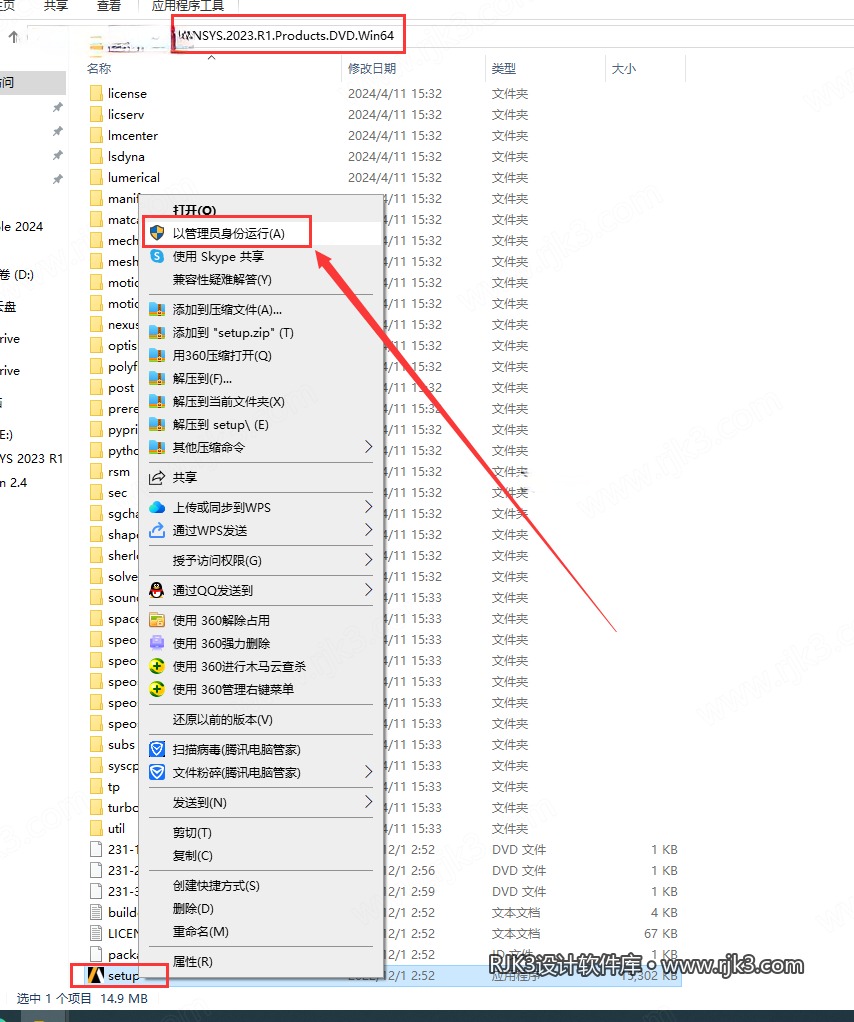Click the up-arrow navigation button

click(x=13, y=37)
